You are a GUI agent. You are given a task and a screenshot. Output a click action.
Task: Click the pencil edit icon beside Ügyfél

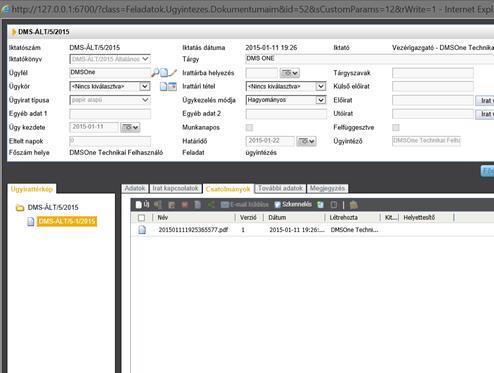(x=173, y=72)
